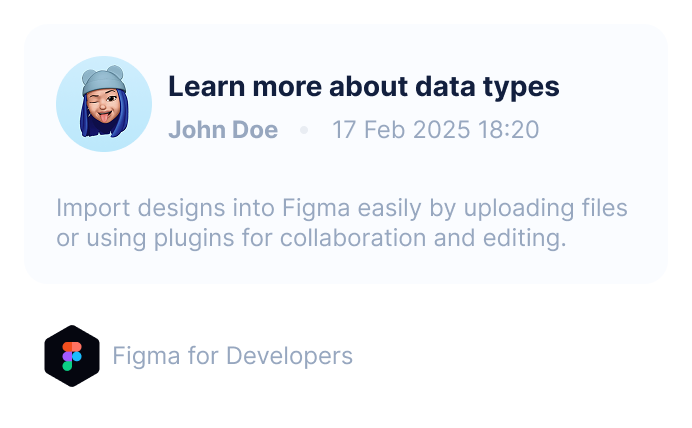
Task: Open the "Learn more about data types" title
Action: [363, 87]
